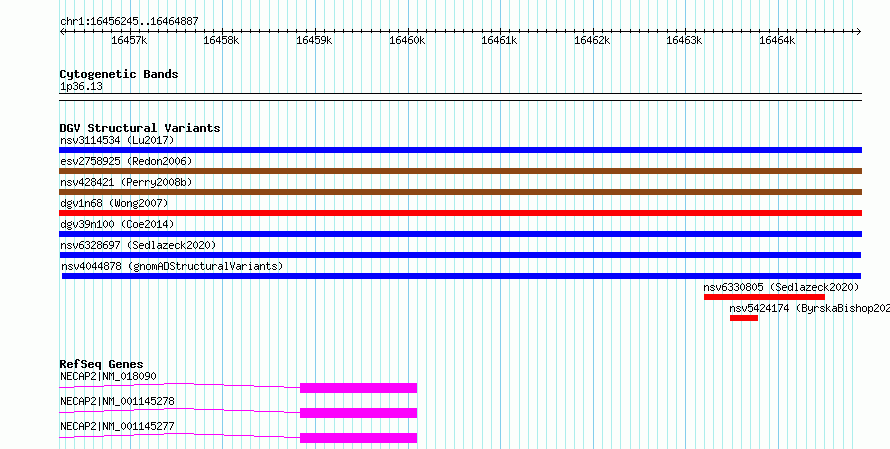
Task: Click the NM_001145278 intron line
Action: click(179, 410)
